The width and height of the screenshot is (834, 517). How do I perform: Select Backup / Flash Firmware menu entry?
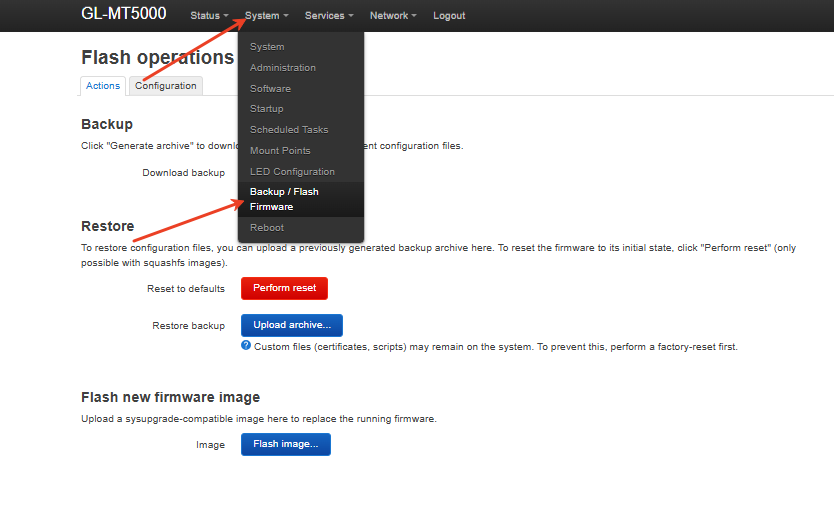pyautogui.click(x=301, y=199)
